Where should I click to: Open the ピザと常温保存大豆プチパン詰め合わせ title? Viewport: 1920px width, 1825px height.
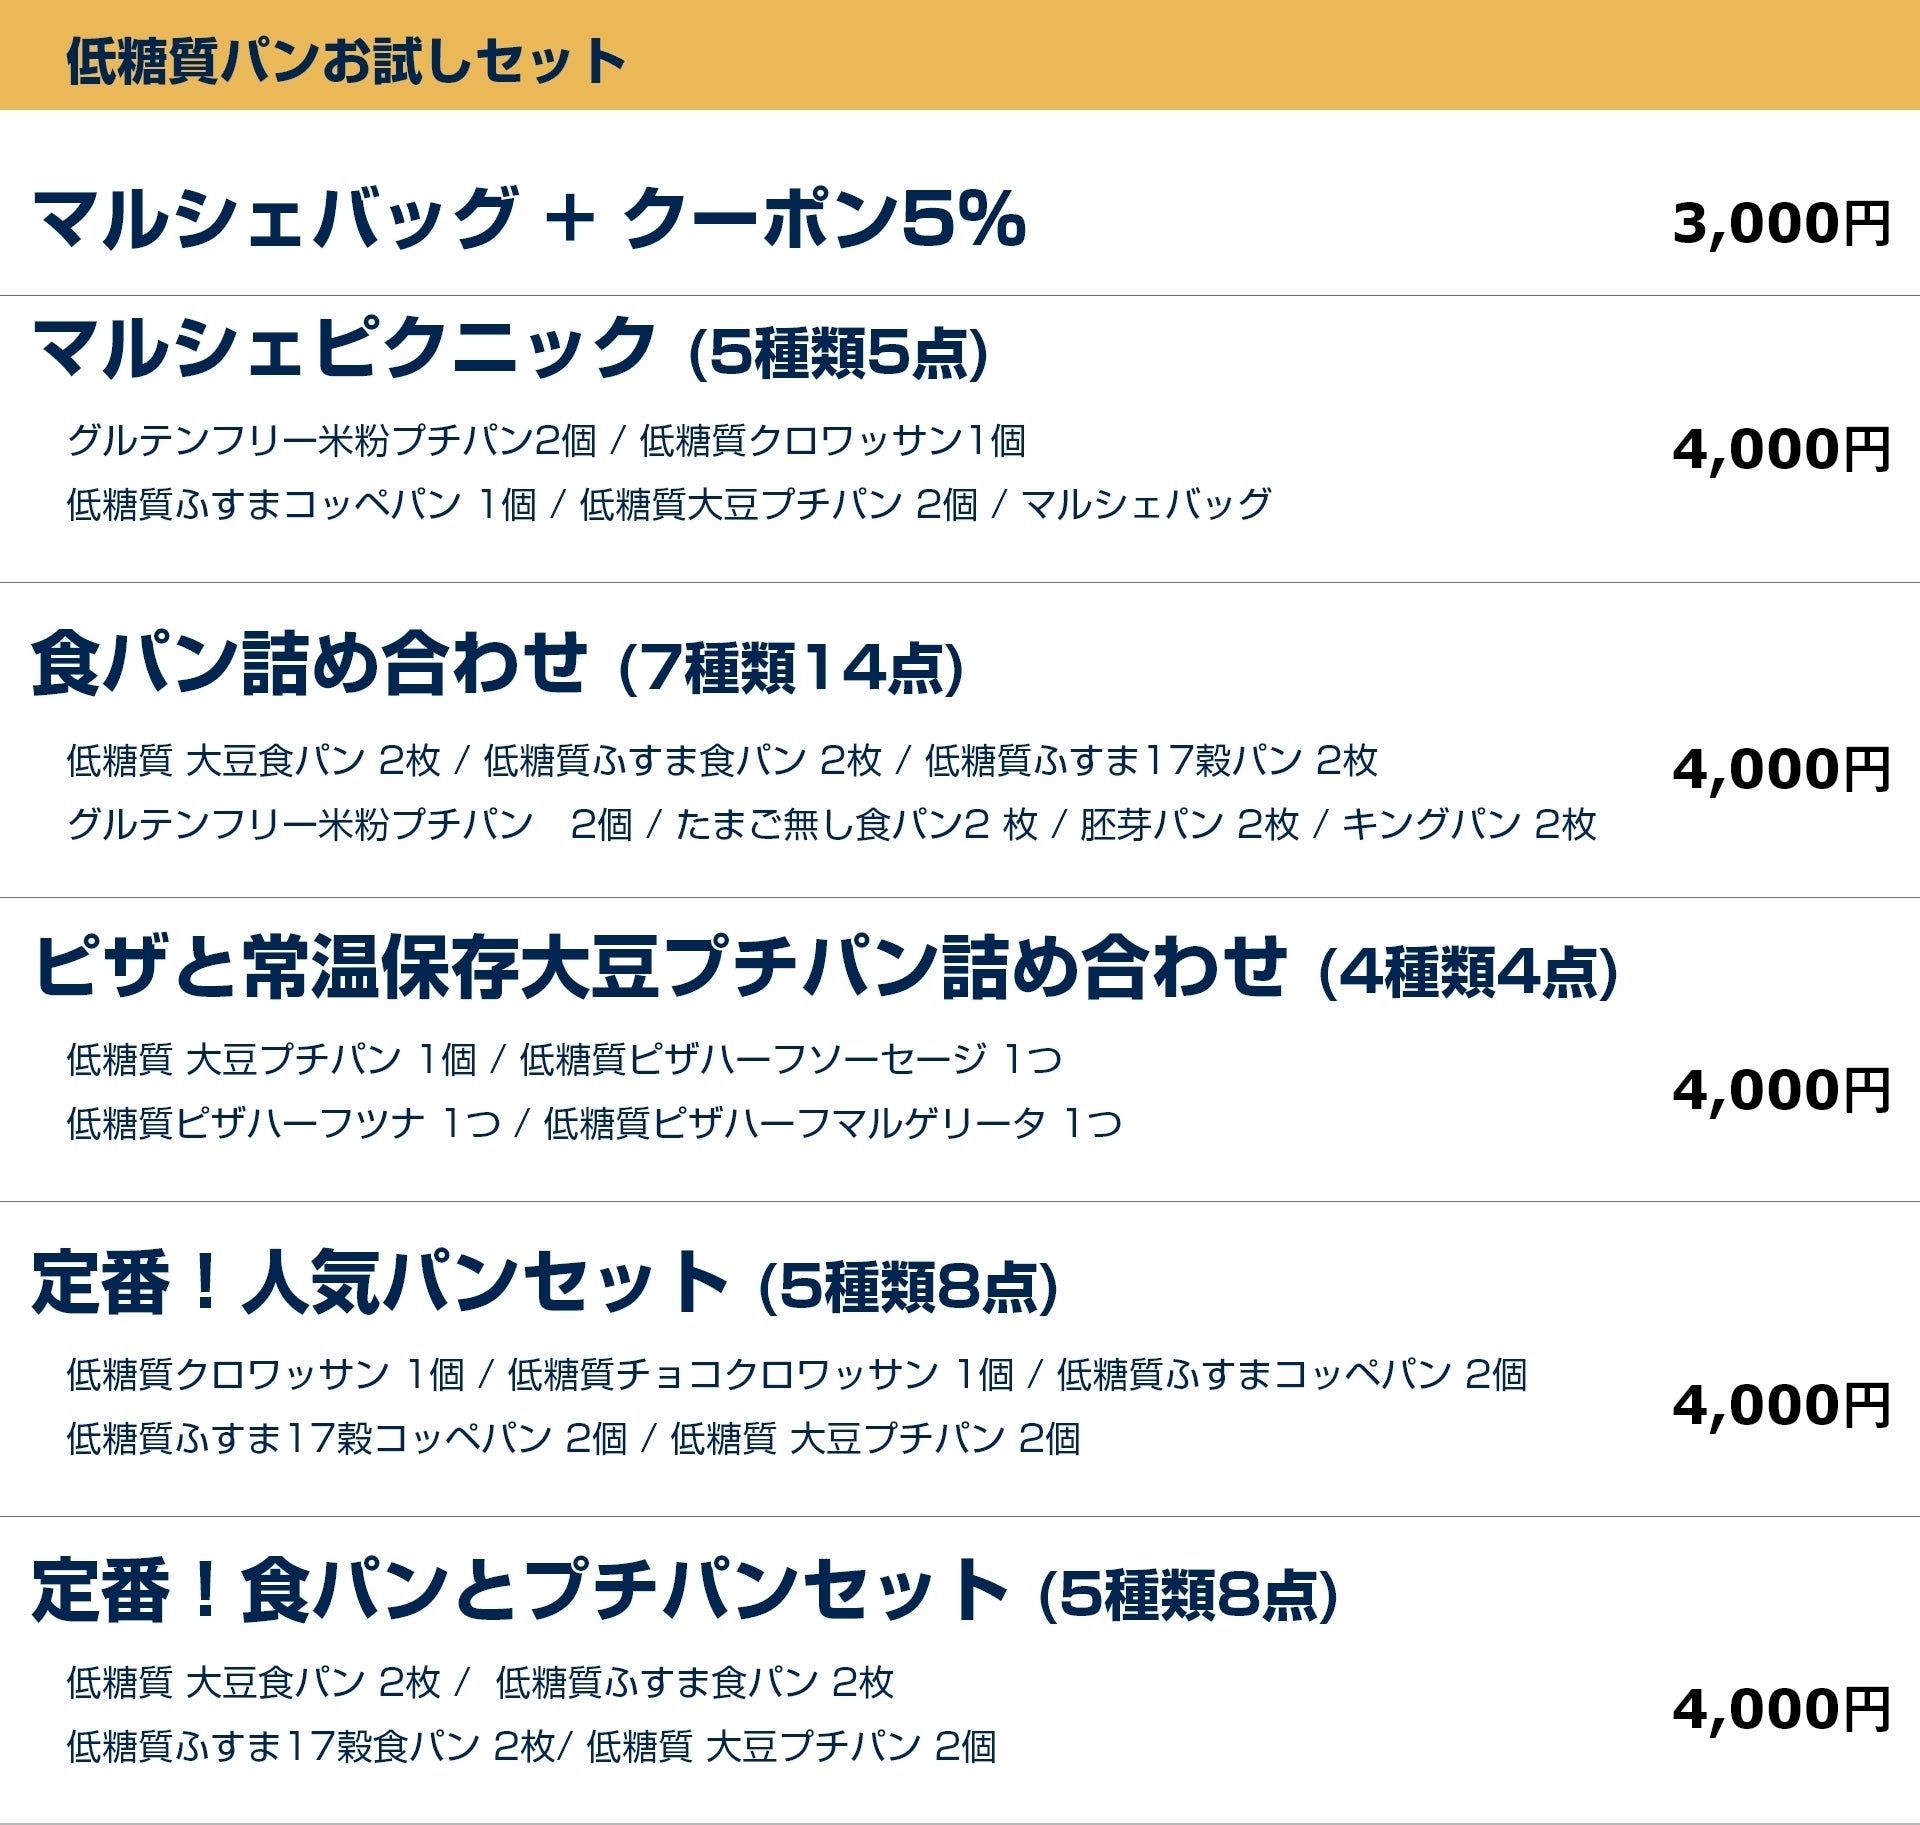coord(658,967)
